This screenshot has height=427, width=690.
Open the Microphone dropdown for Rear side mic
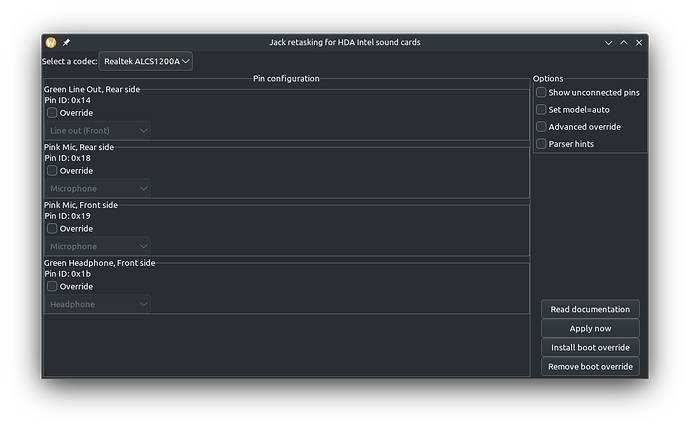click(x=98, y=189)
